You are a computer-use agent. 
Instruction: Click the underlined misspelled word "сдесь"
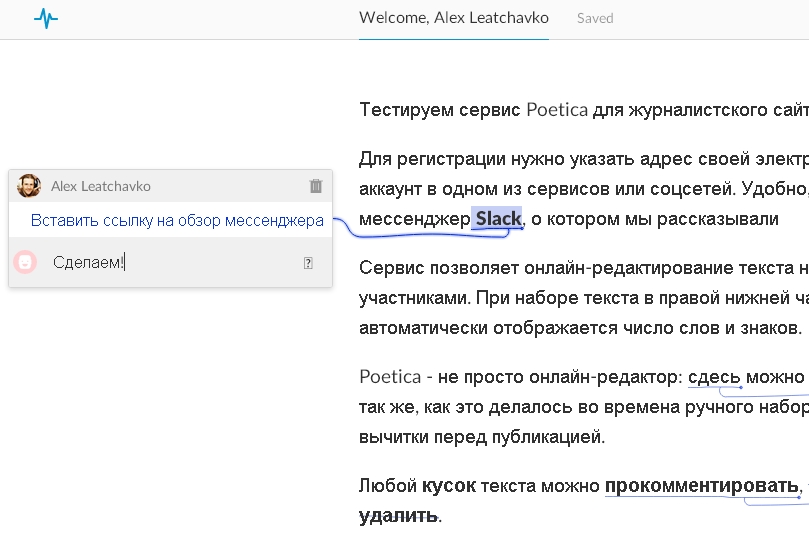714,377
